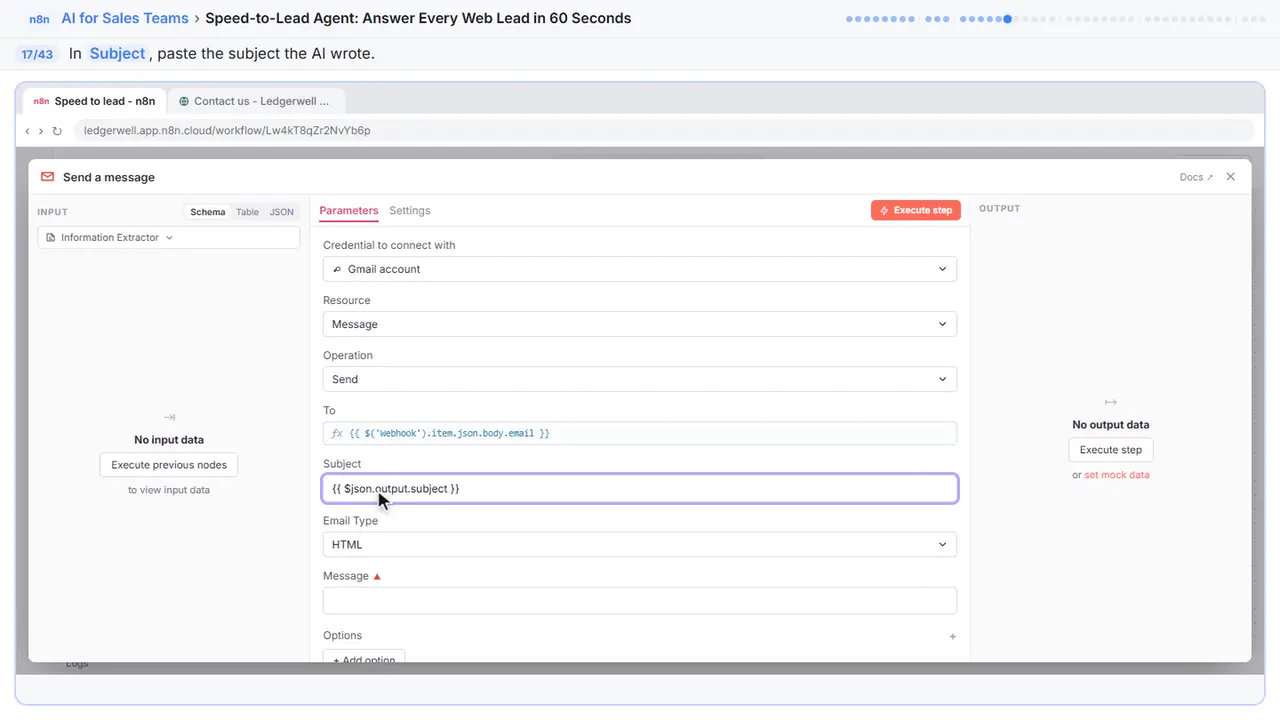The height and width of the screenshot is (720, 1280).
Task: Open the Gmail account credential dropdown
Action: click(x=640, y=269)
